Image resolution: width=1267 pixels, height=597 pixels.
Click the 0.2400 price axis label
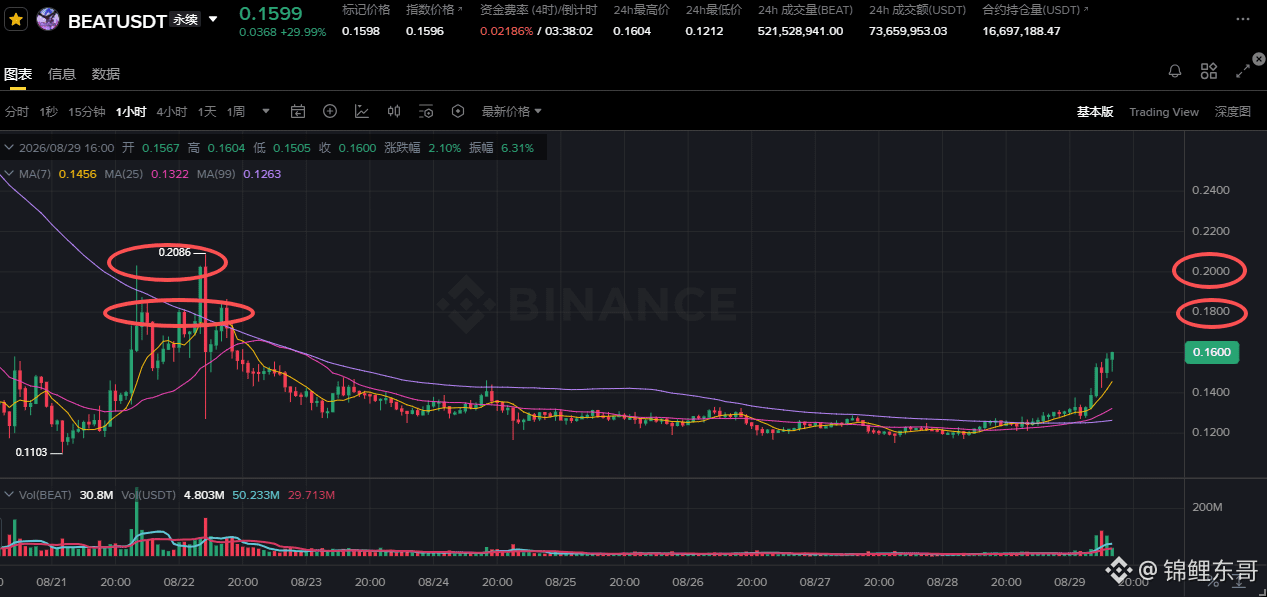tap(1211, 190)
